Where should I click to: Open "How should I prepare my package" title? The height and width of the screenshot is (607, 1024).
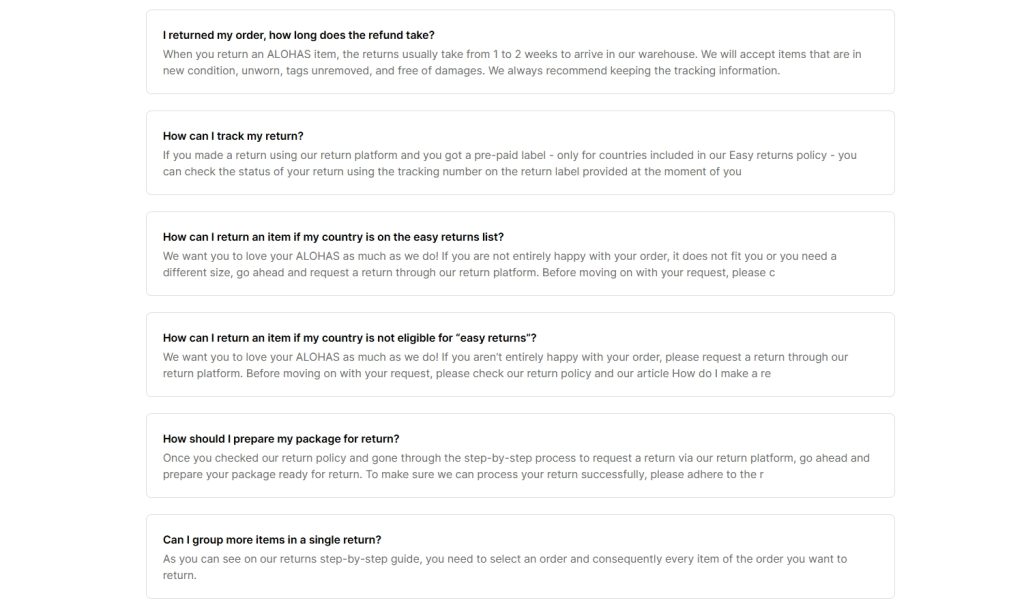click(x=281, y=439)
